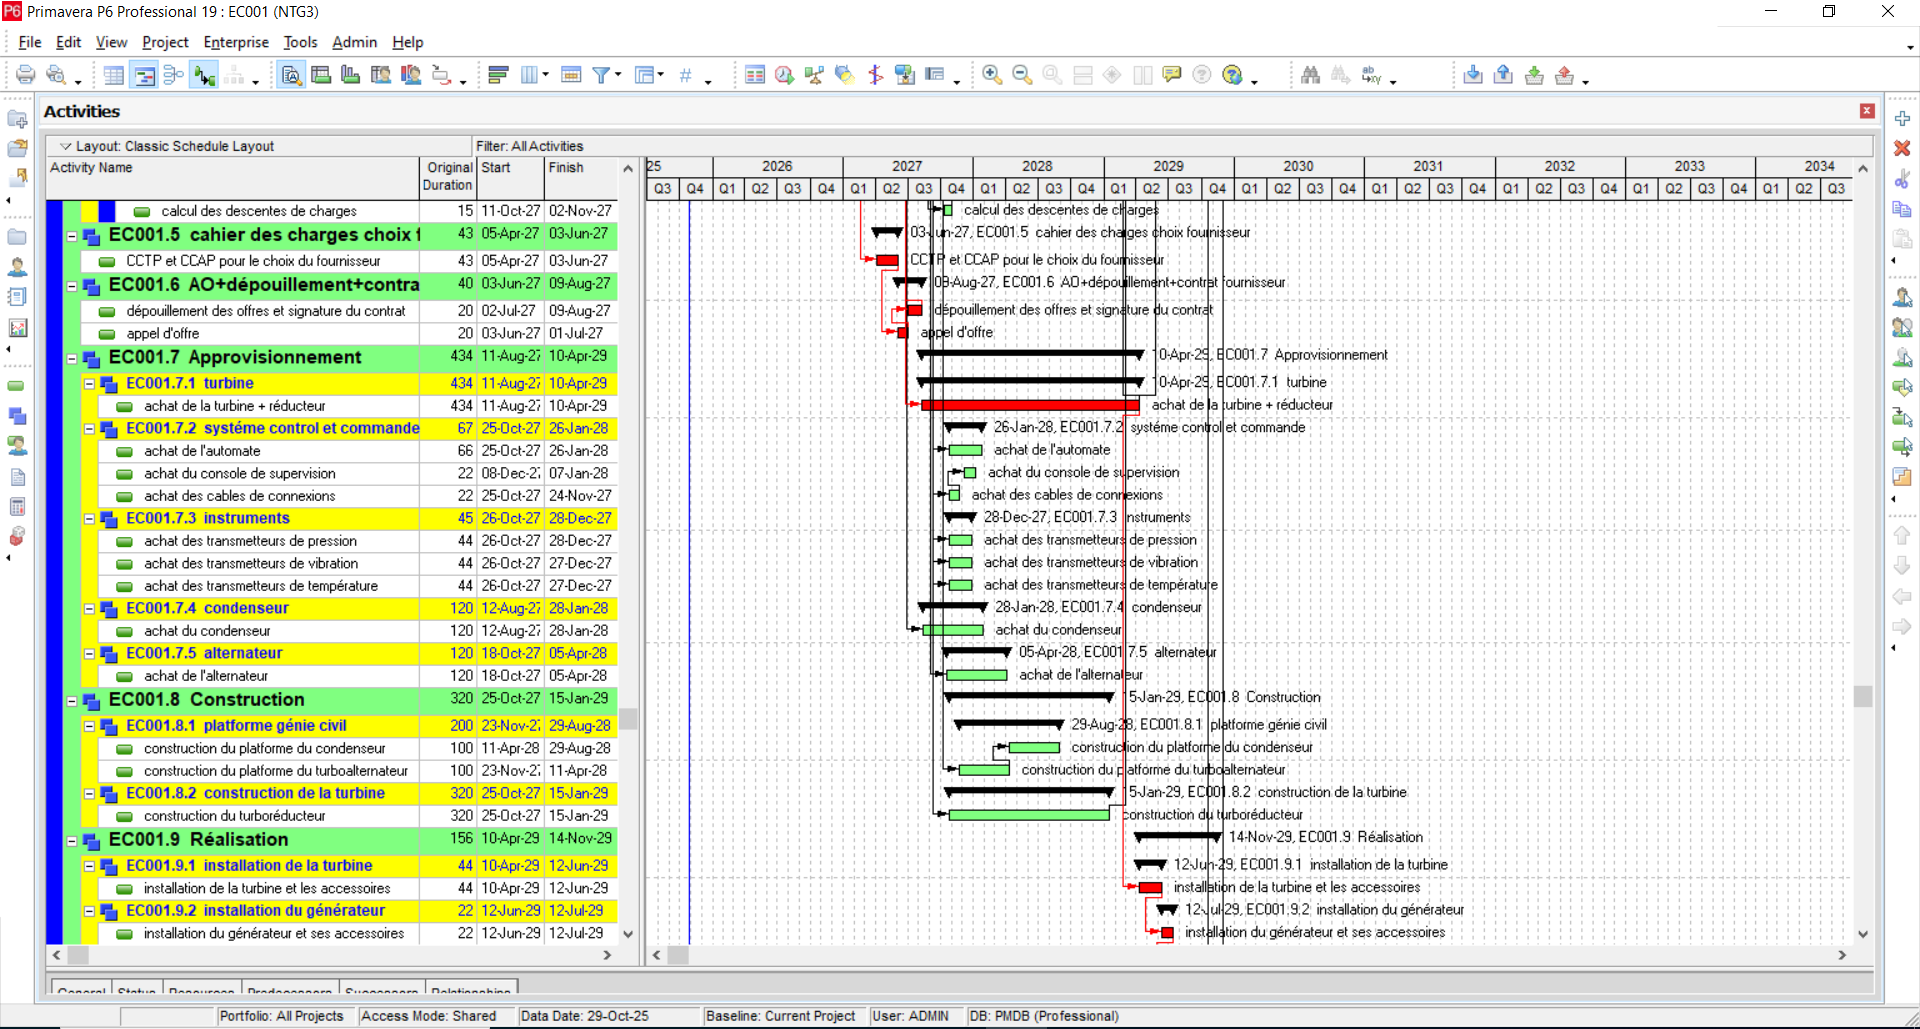Viewport: 1920px width, 1029px height.
Task: Collapse the EC001.7 Approvisionnement WBS node
Action: pos(72,359)
